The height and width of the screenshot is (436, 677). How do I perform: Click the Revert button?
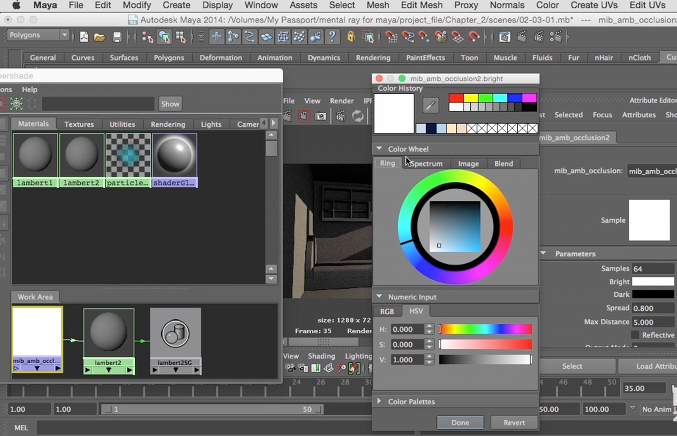pos(514,423)
